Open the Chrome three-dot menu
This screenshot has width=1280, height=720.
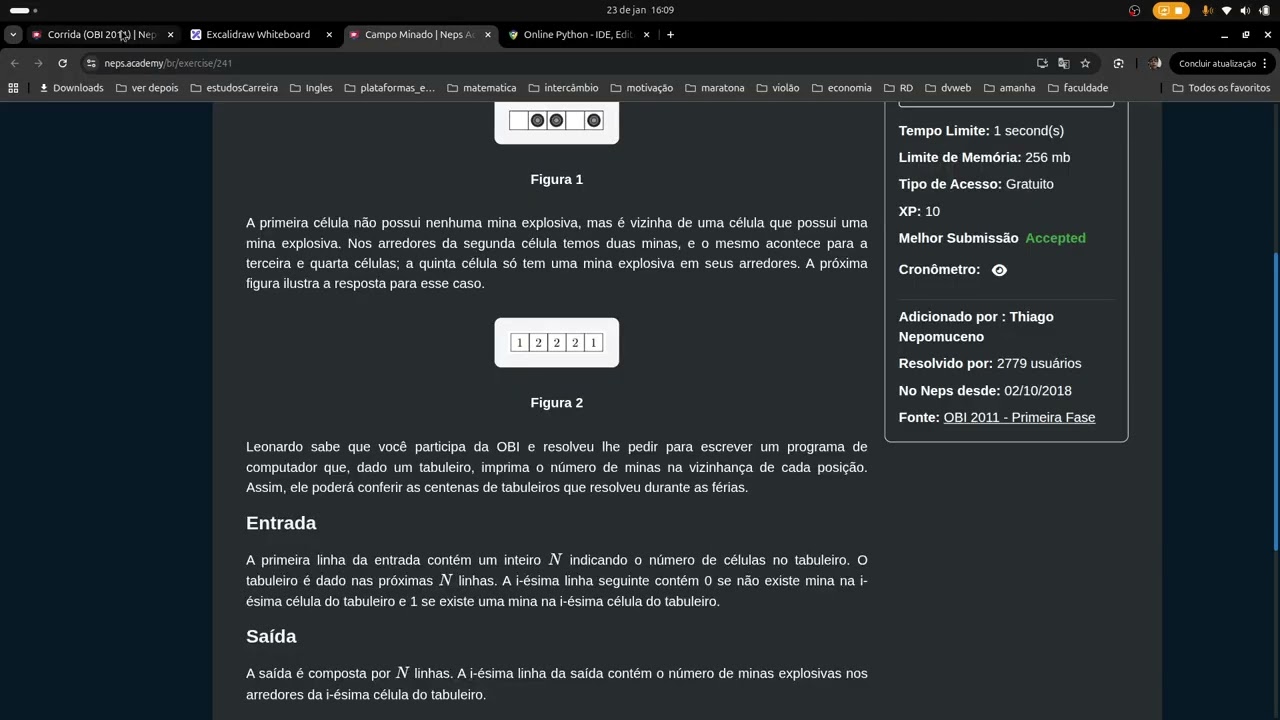1265,63
